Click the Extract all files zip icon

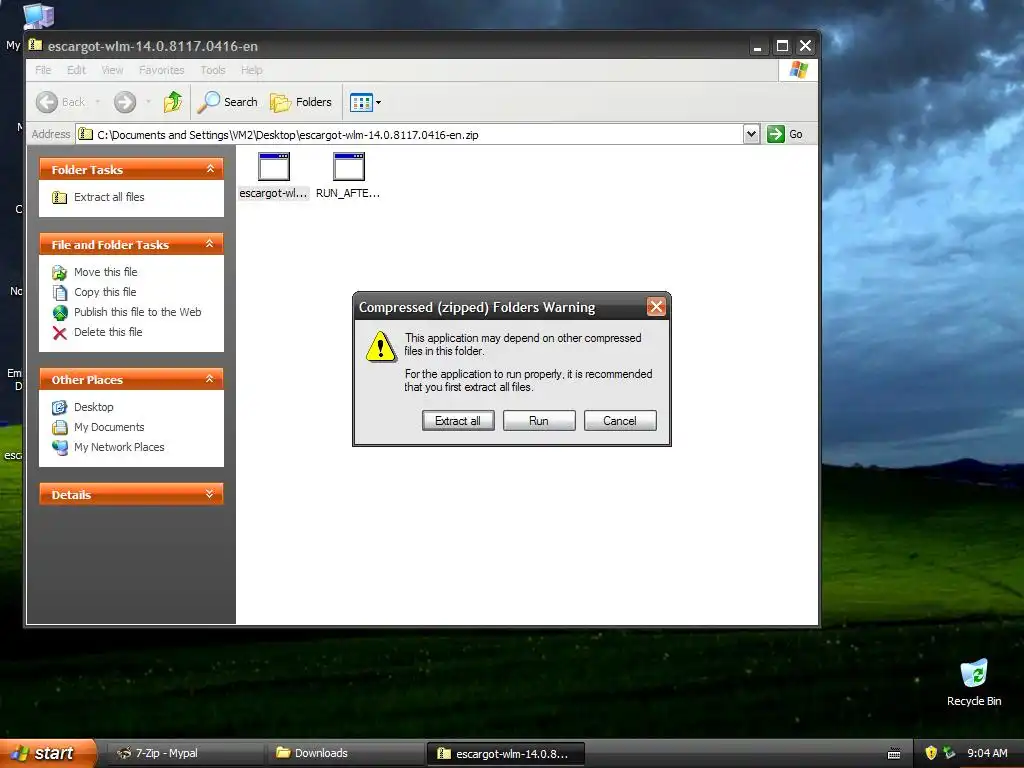[59, 197]
